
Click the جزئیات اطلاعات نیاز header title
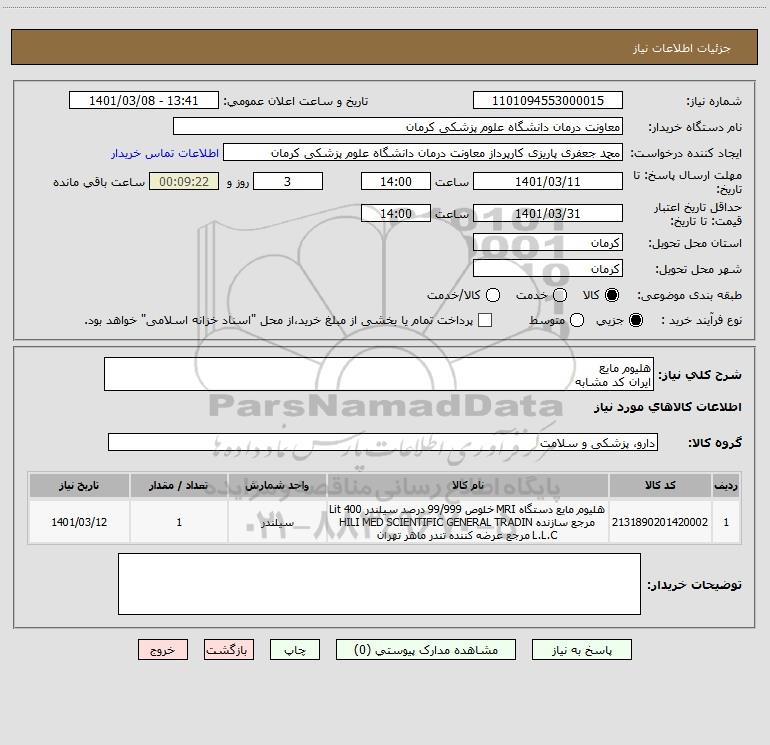click(681, 48)
